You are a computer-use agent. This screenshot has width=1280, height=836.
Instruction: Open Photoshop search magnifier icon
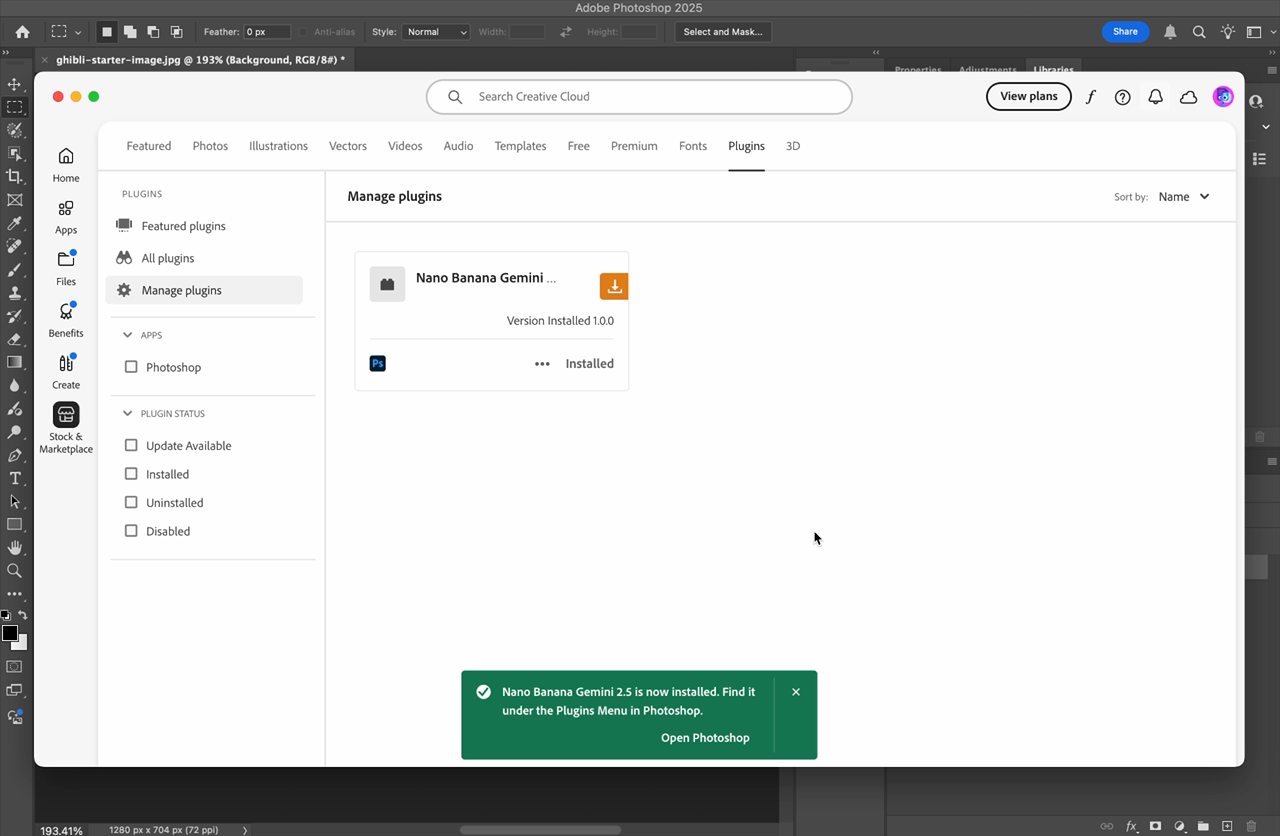(1199, 32)
